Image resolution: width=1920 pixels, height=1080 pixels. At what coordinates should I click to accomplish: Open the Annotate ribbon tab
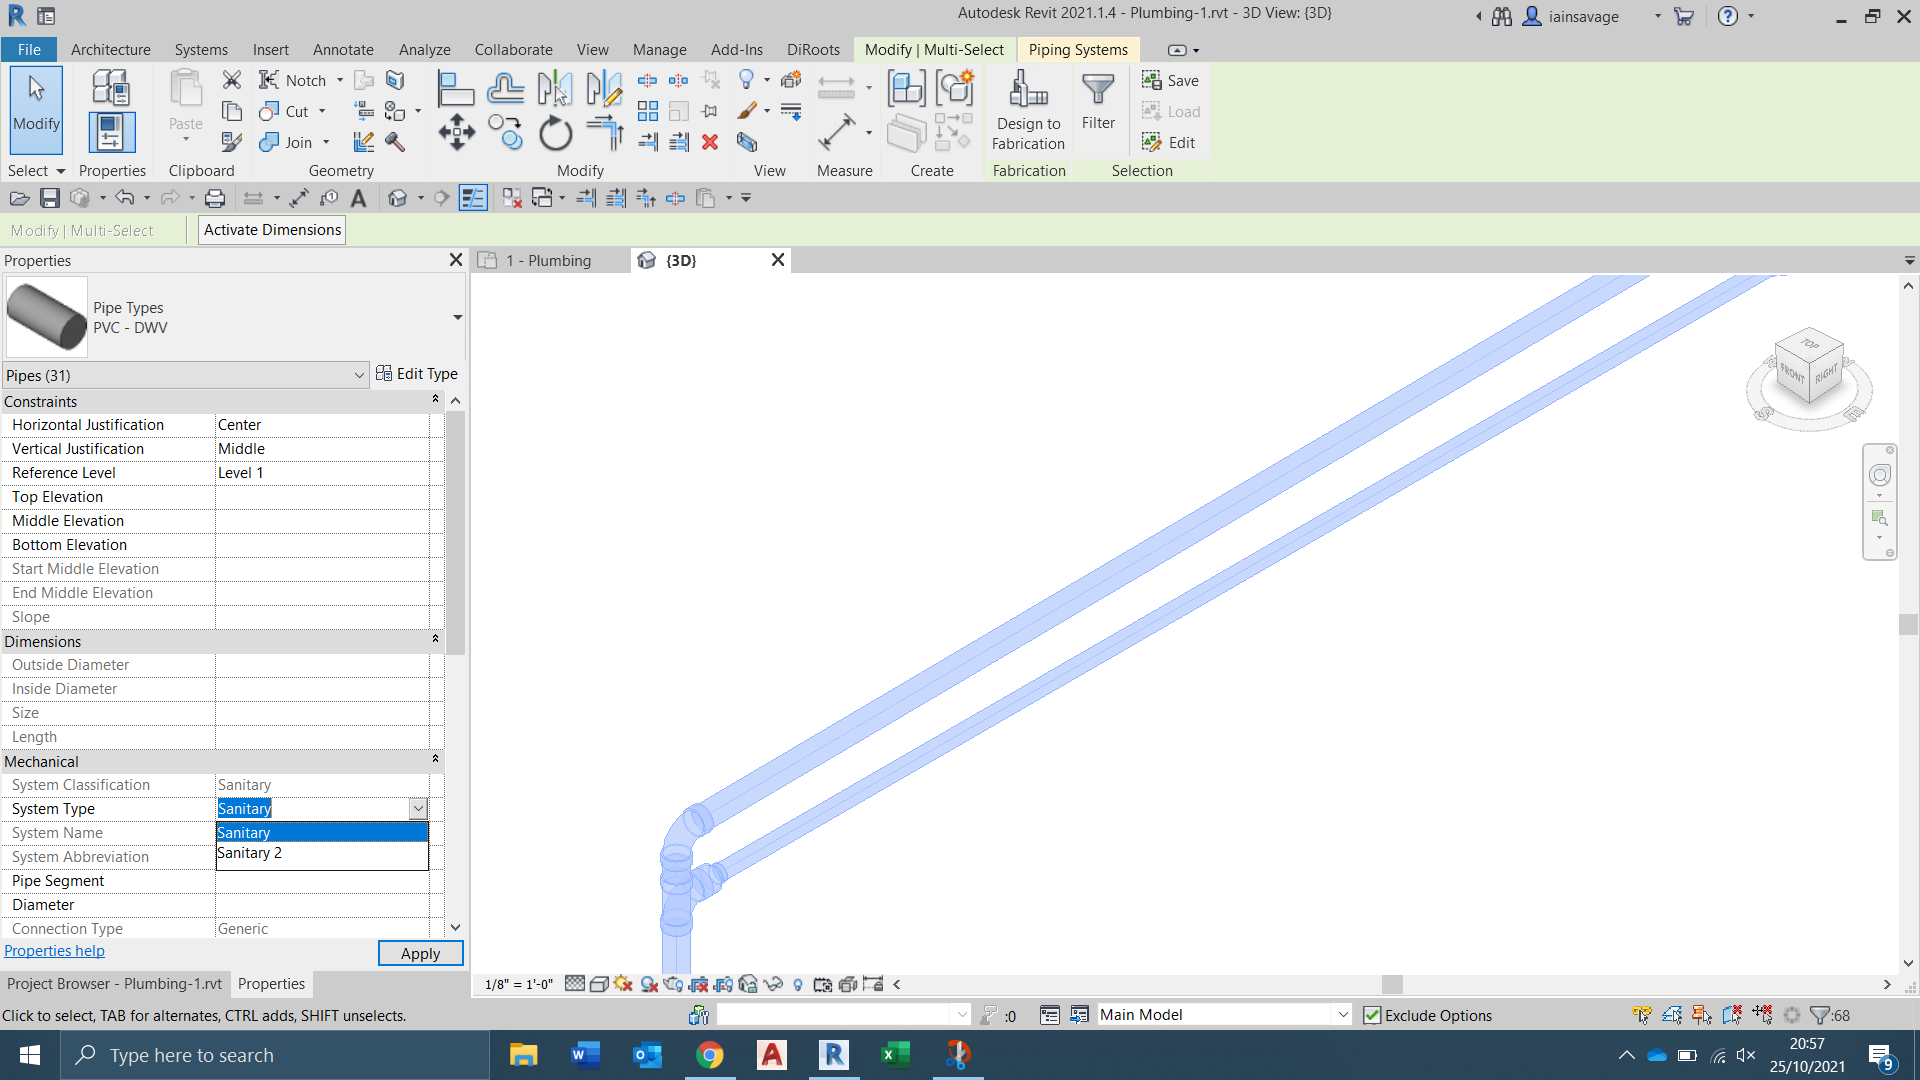(343, 49)
